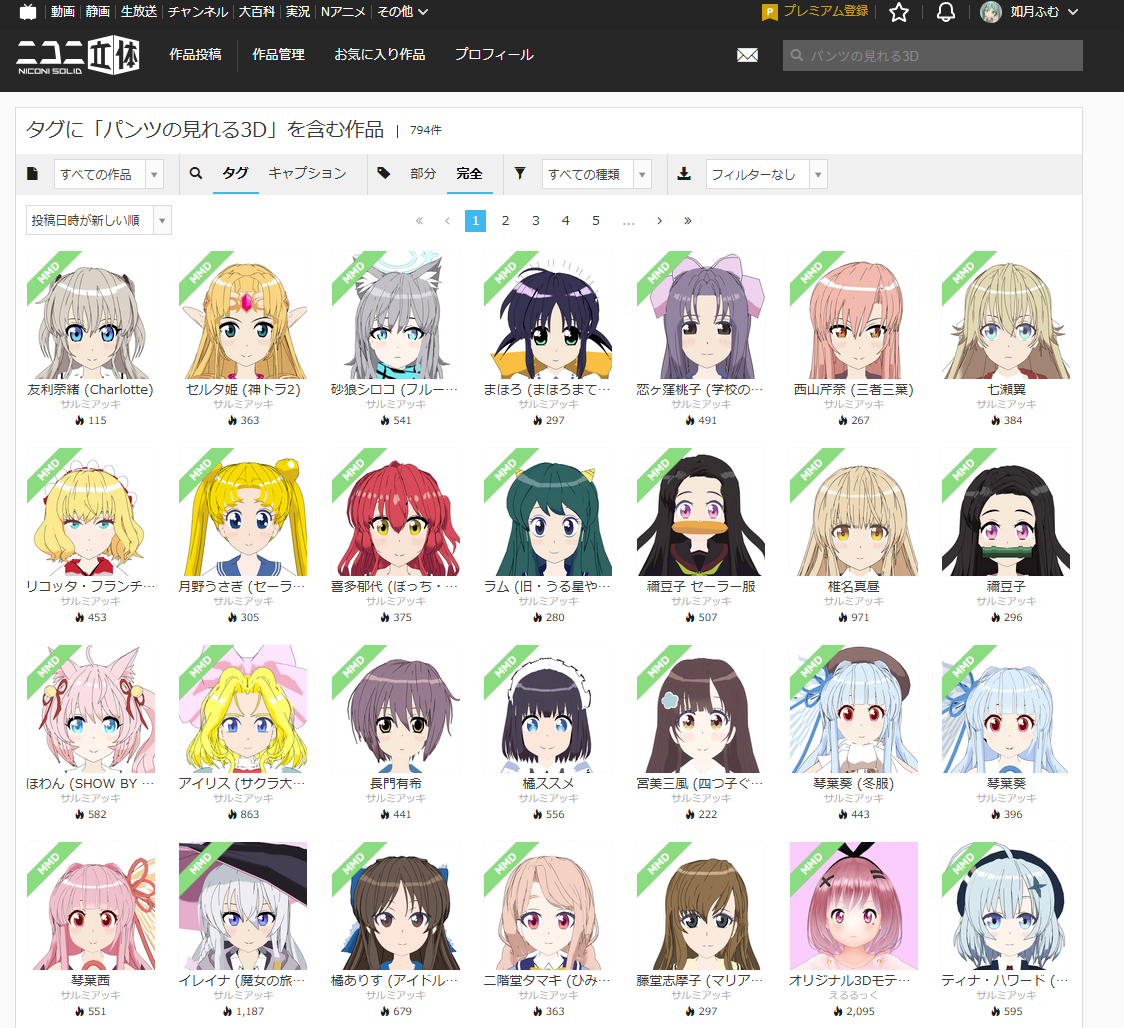
Task: Click author えるるっく link
Action: tap(853, 995)
